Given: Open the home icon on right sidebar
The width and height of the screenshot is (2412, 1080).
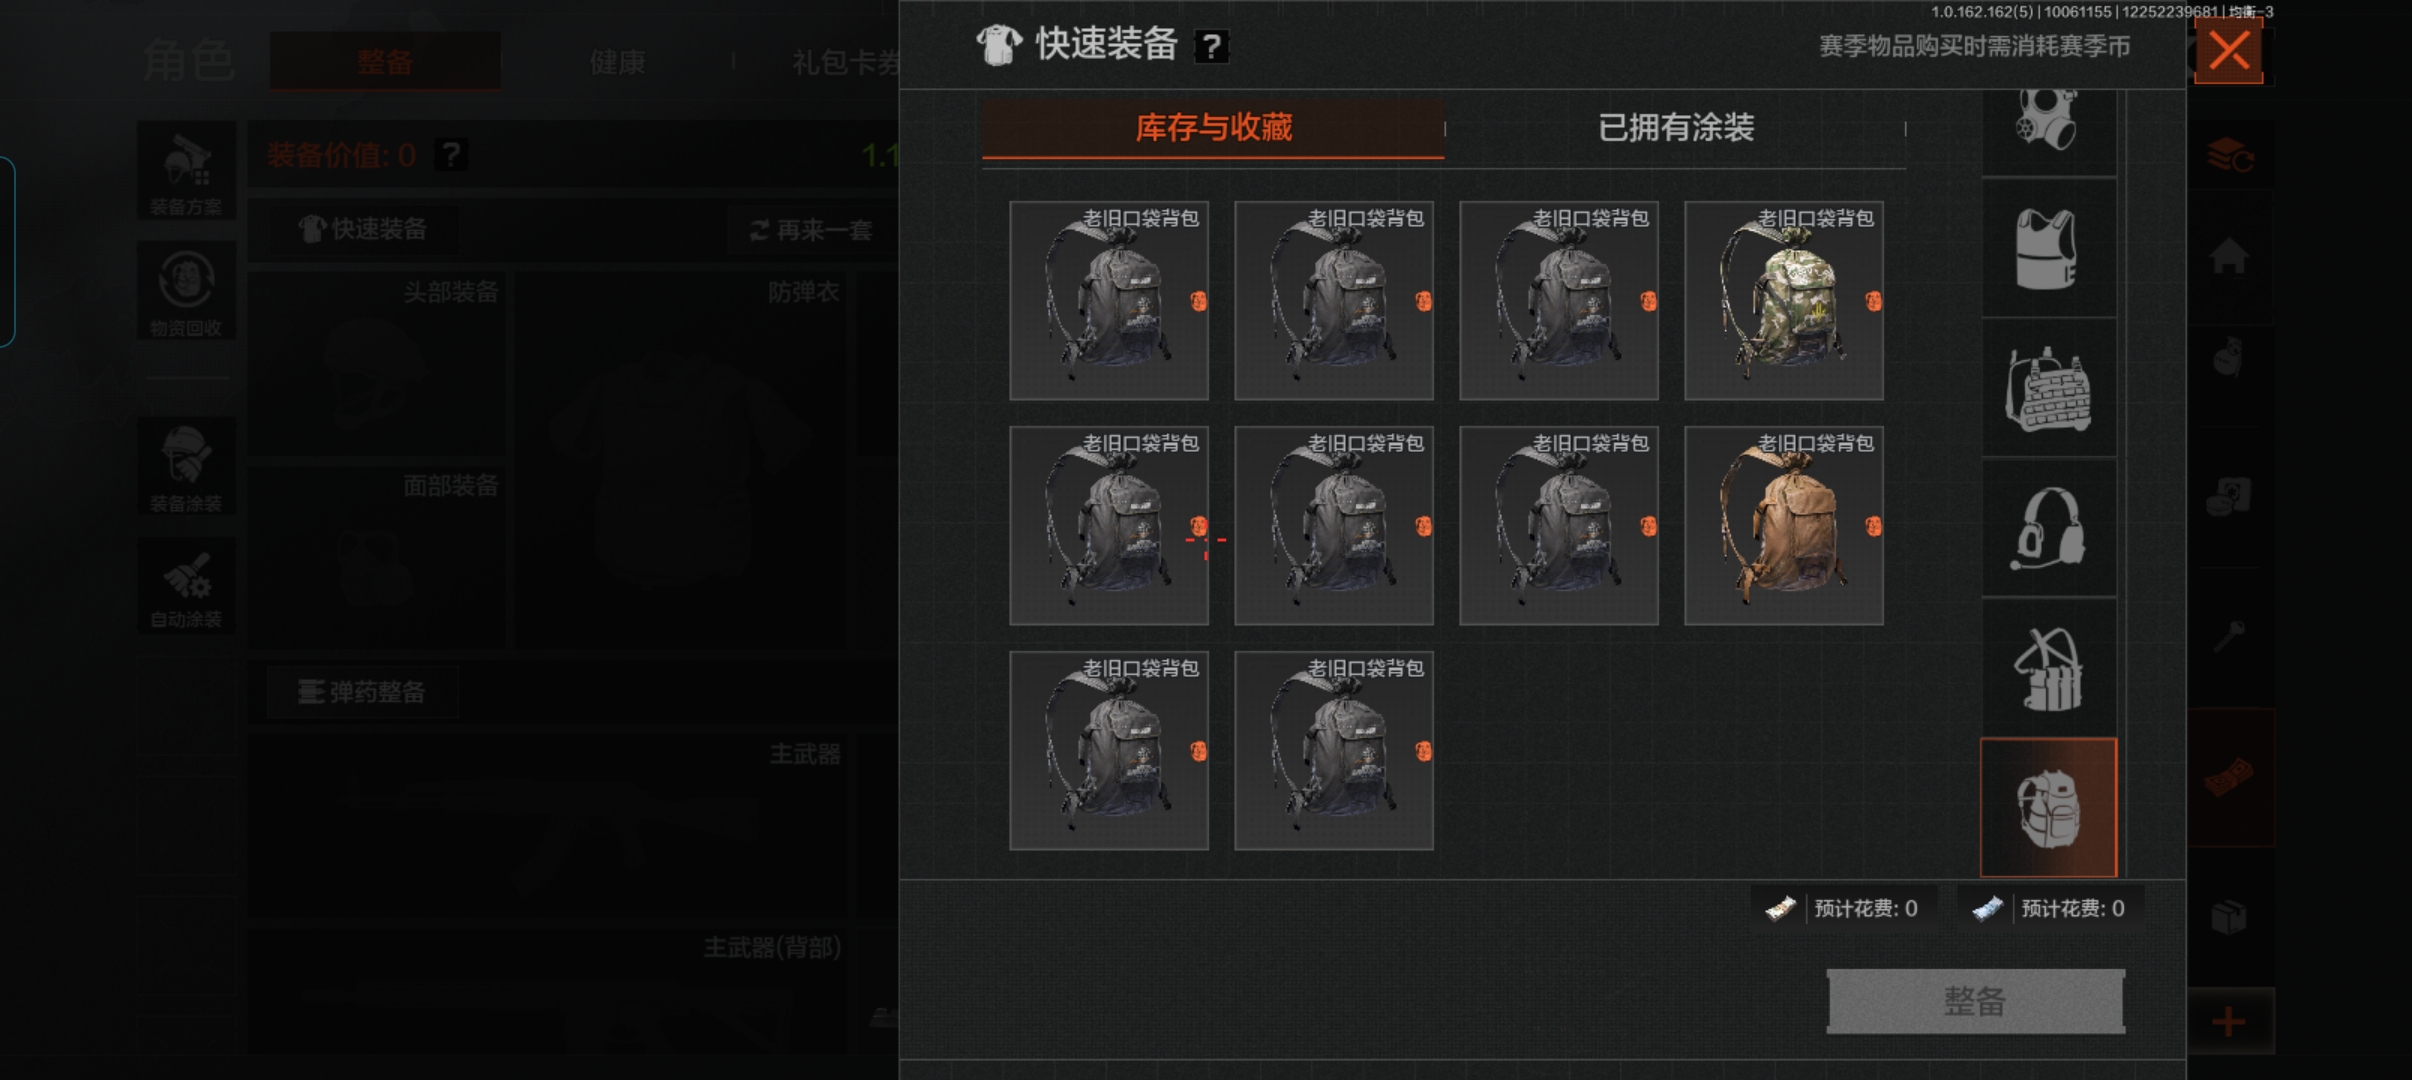Looking at the screenshot, I should [x=2229, y=256].
